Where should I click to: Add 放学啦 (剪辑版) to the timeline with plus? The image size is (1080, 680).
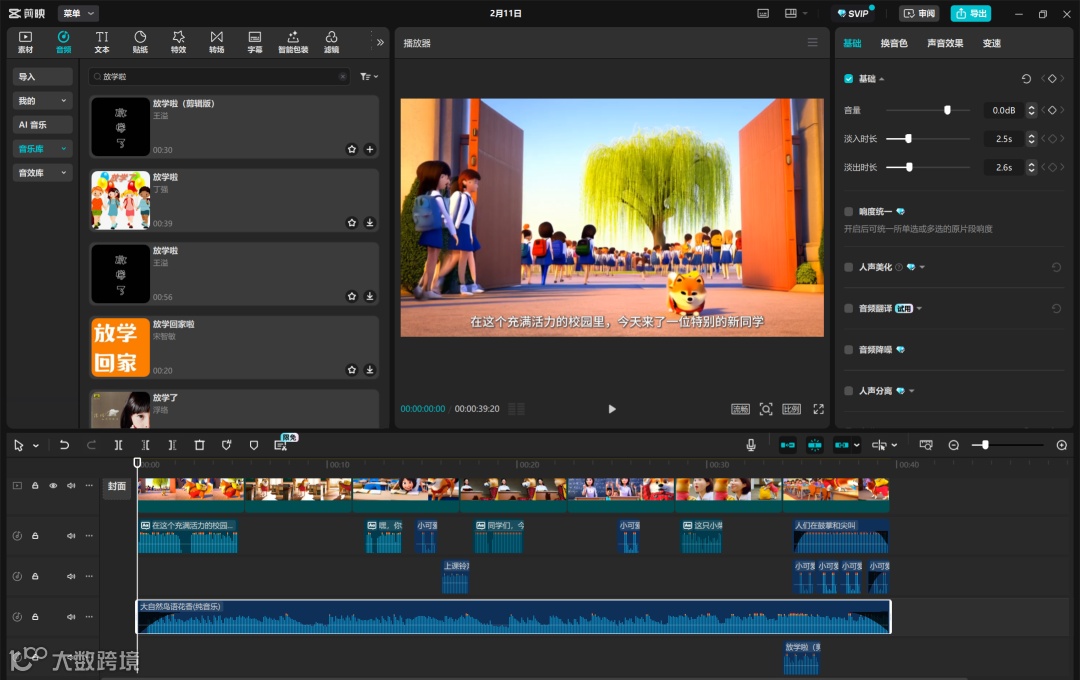370,149
